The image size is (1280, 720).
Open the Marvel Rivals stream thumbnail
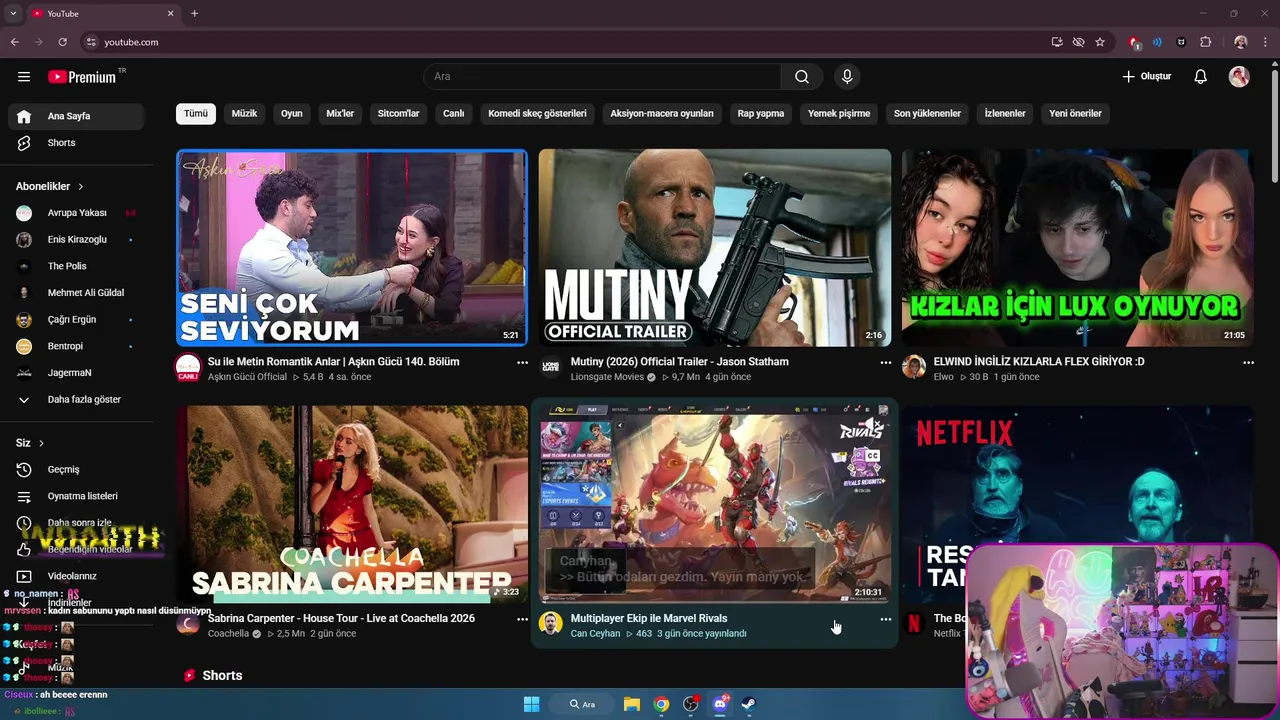(715, 503)
